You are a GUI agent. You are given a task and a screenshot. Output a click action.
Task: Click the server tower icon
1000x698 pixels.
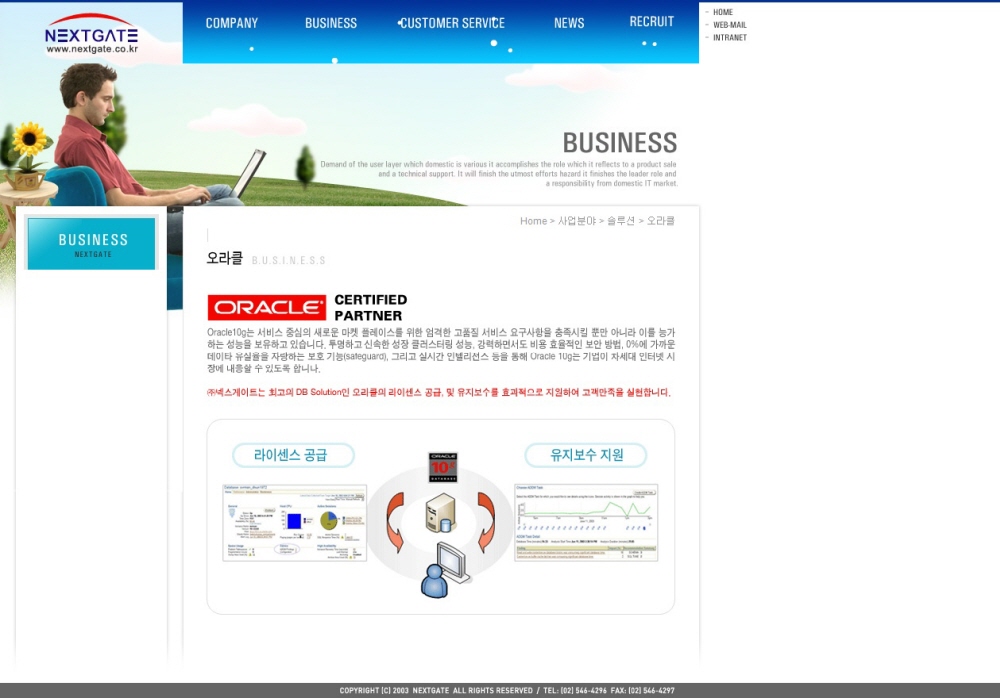pyautogui.click(x=440, y=512)
